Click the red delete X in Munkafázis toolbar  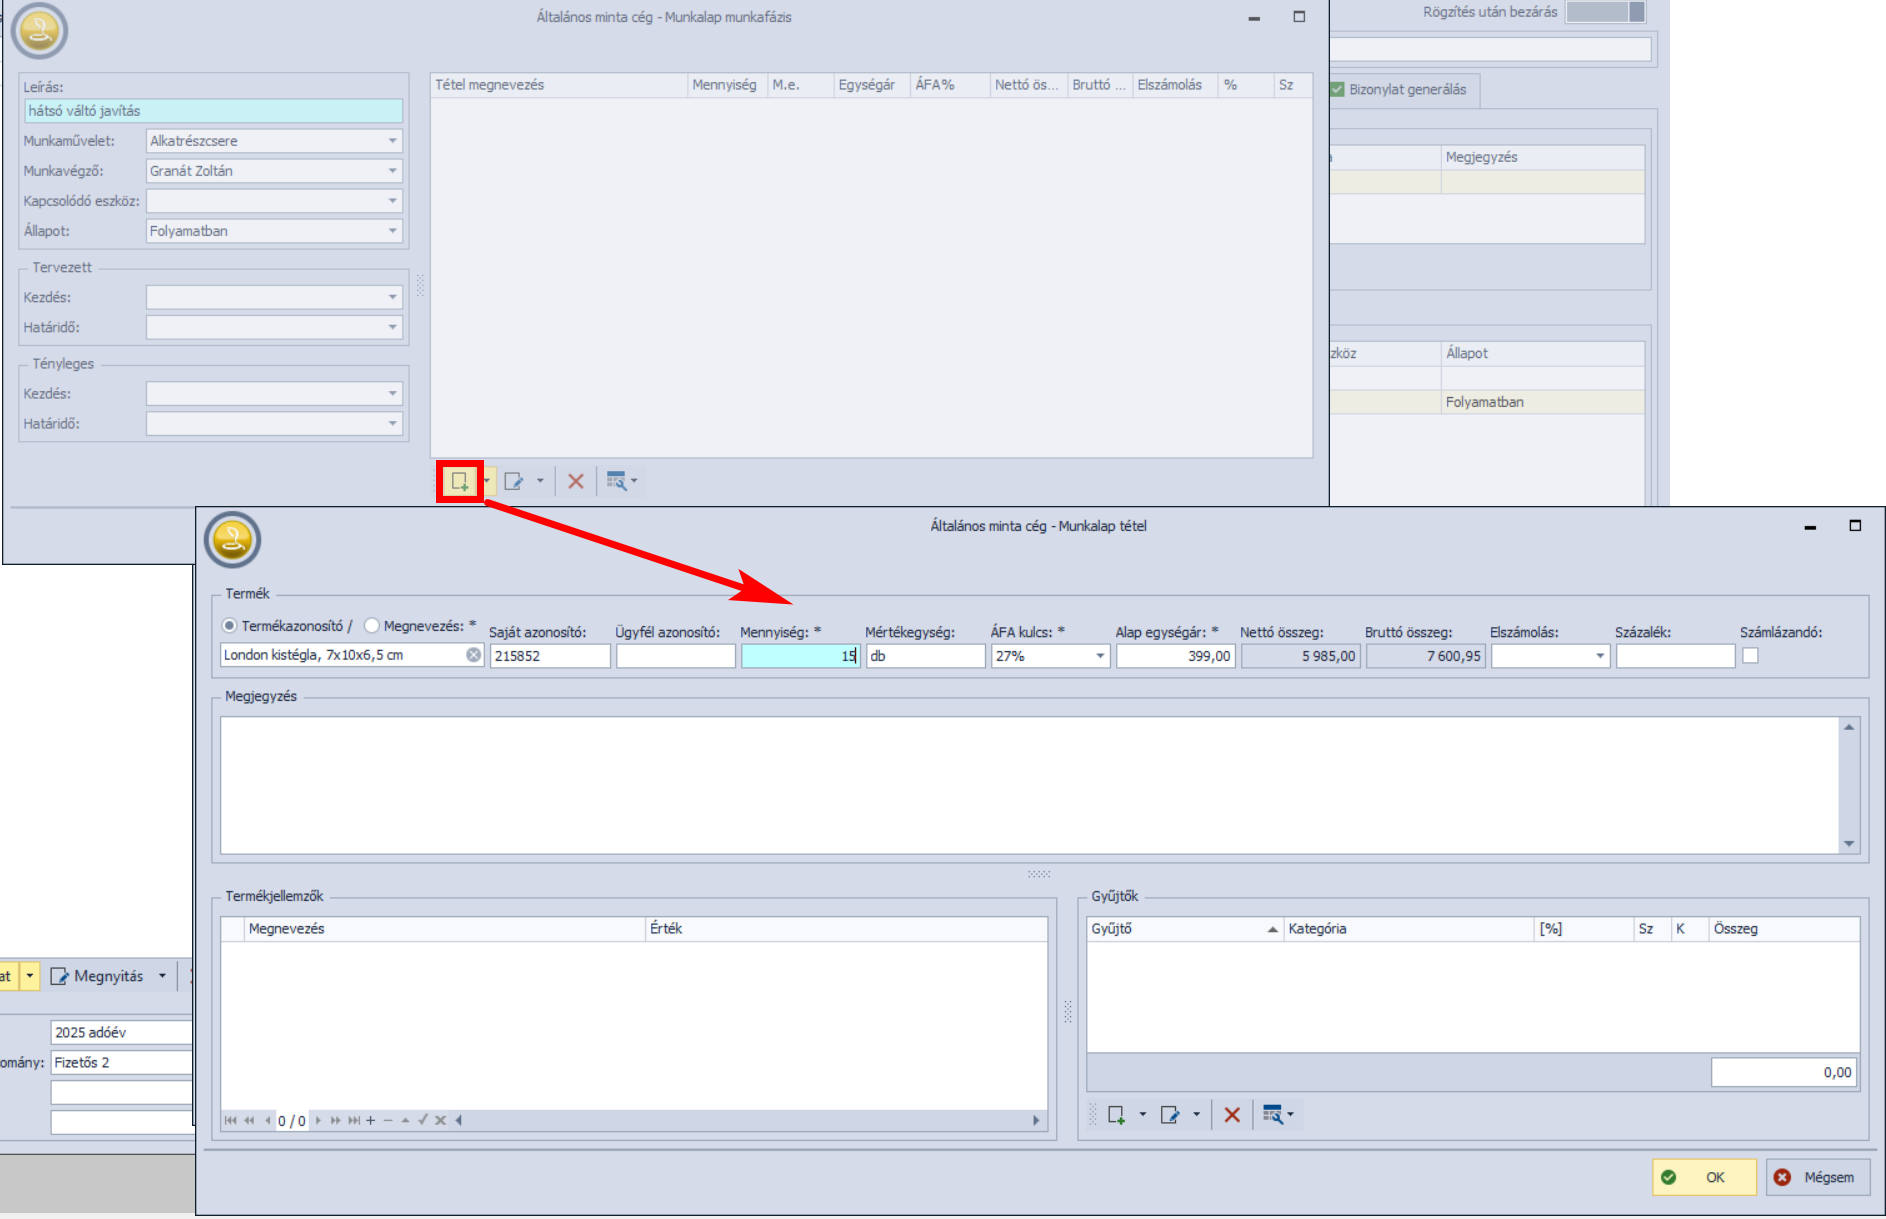coord(576,482)
